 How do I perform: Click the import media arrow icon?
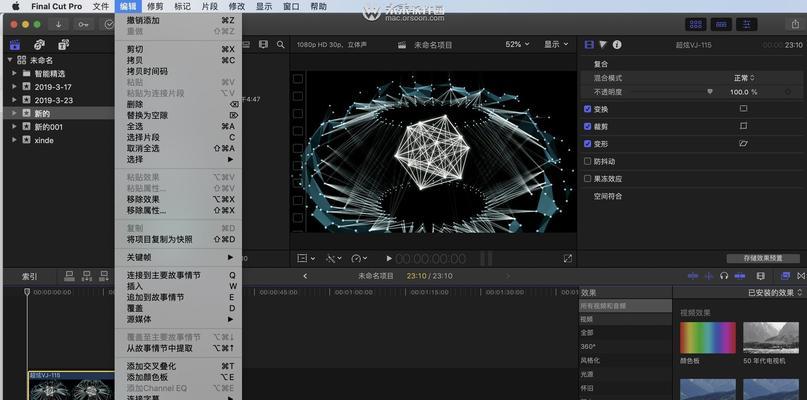59,24
